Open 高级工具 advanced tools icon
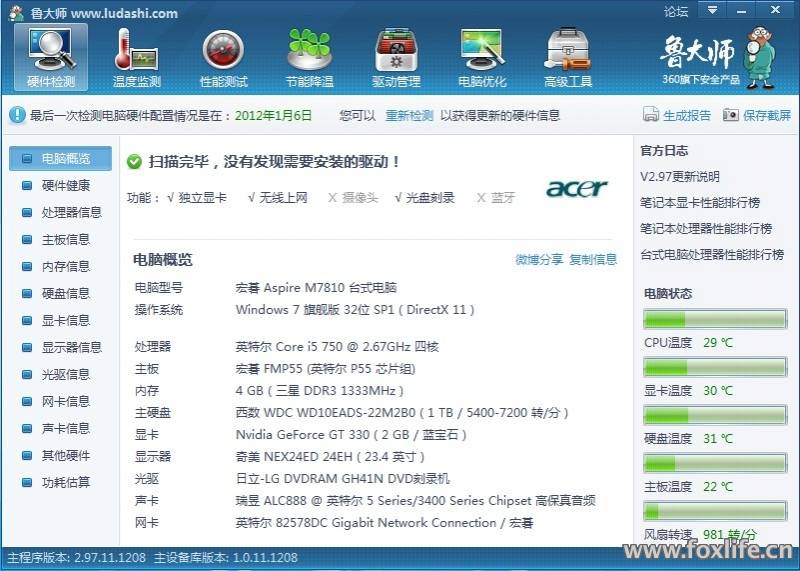 tap(568, 56)
